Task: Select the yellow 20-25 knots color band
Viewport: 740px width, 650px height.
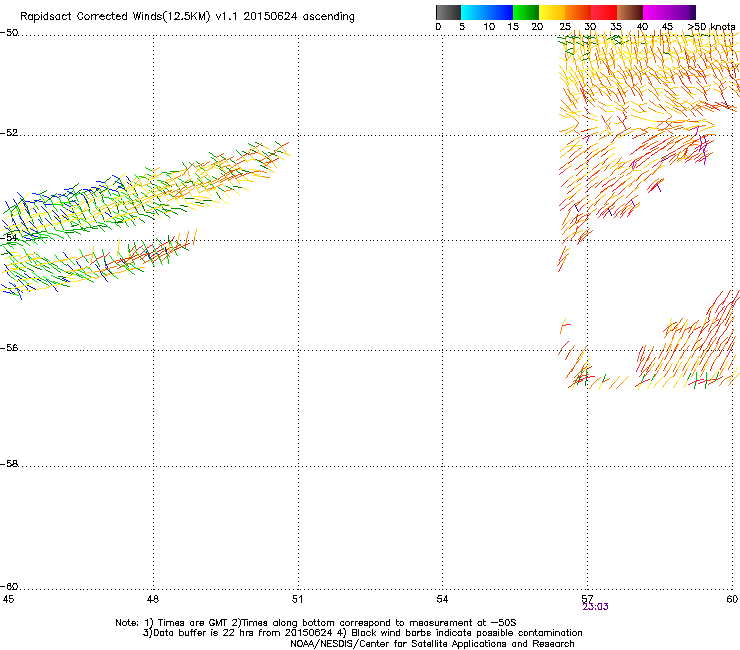Action: (x=552, y=12)
